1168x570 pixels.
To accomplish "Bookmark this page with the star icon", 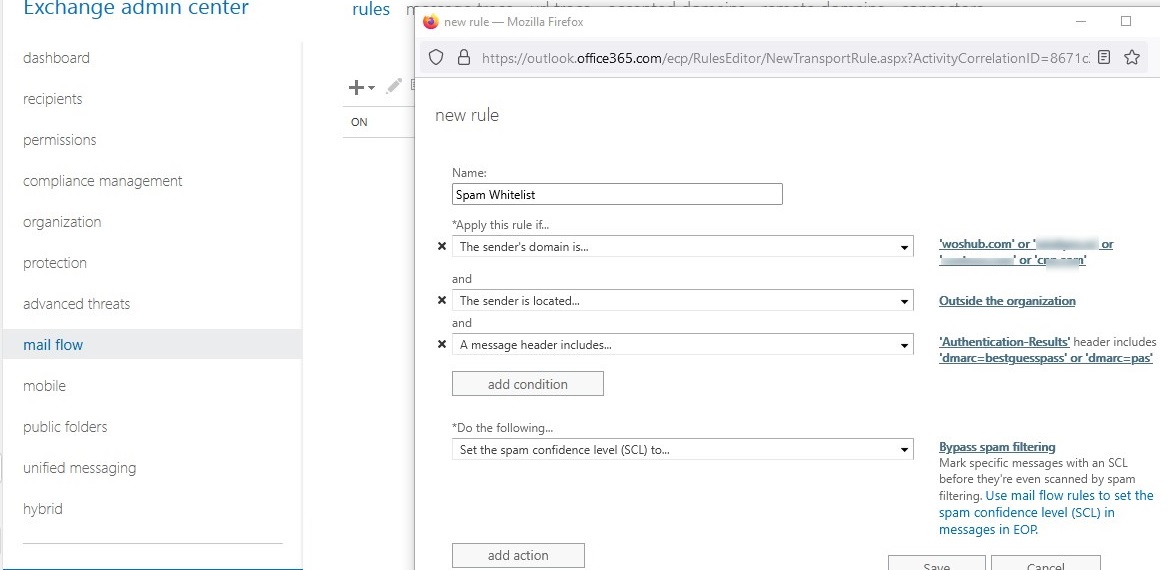I will click(x=1132, y=58).
